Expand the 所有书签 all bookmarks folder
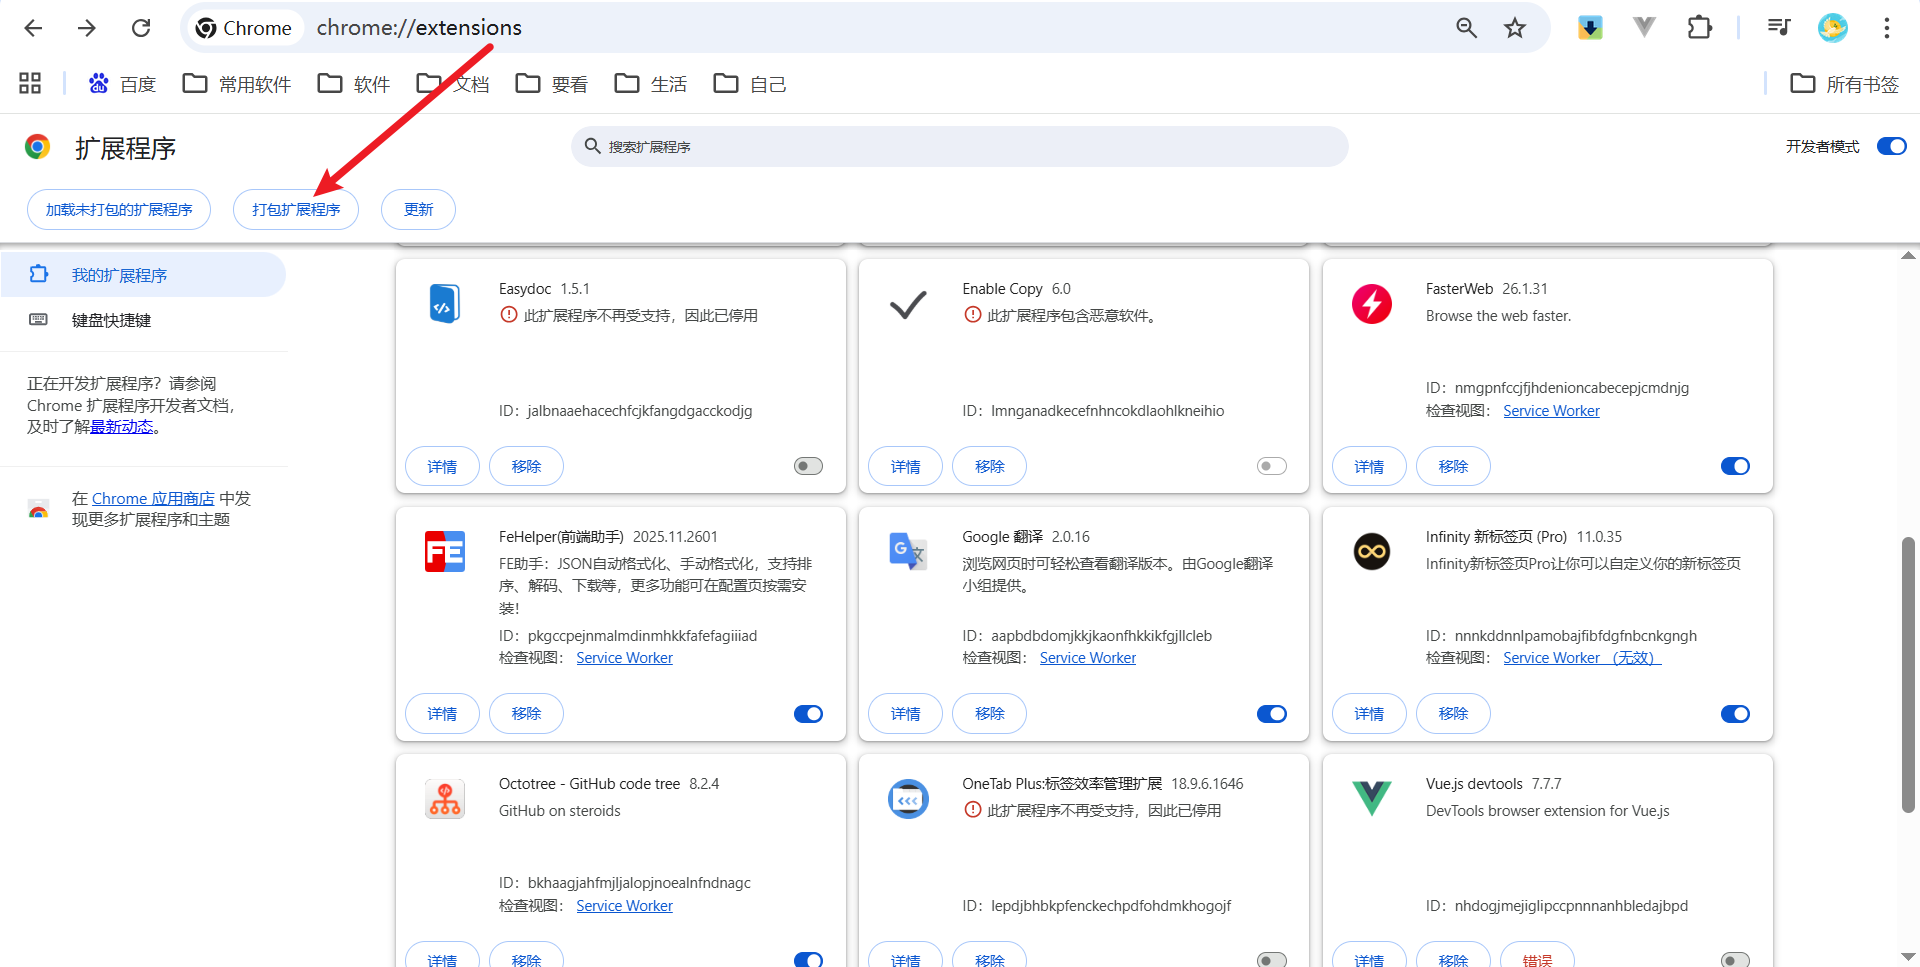Viewport: 1920px width, 967px height. point(1844,84)
